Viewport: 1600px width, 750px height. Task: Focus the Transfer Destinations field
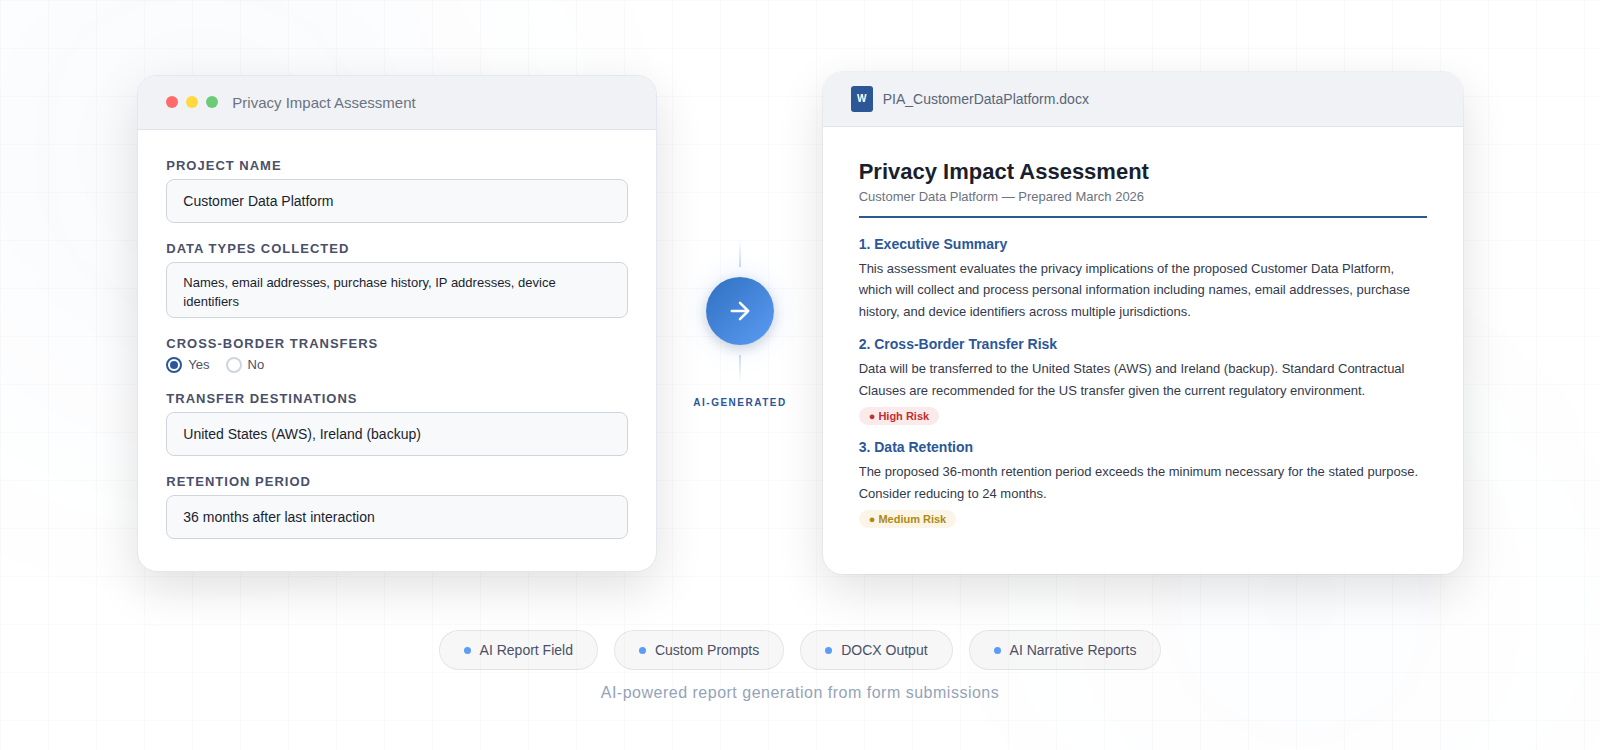[x=396, y=434]
